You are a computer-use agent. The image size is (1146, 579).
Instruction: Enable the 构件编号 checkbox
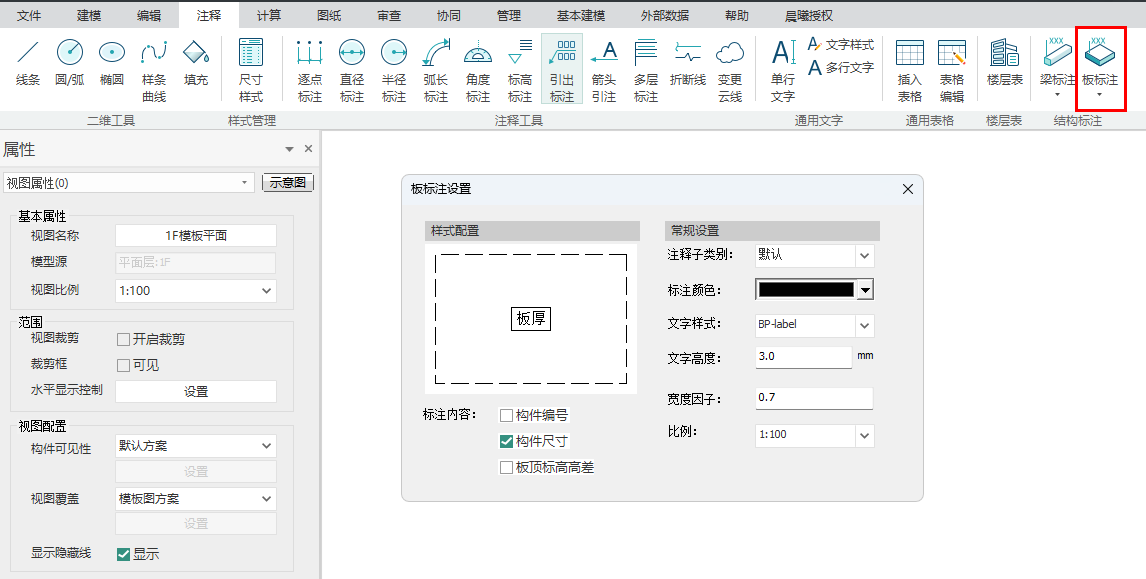coord(507,415)
